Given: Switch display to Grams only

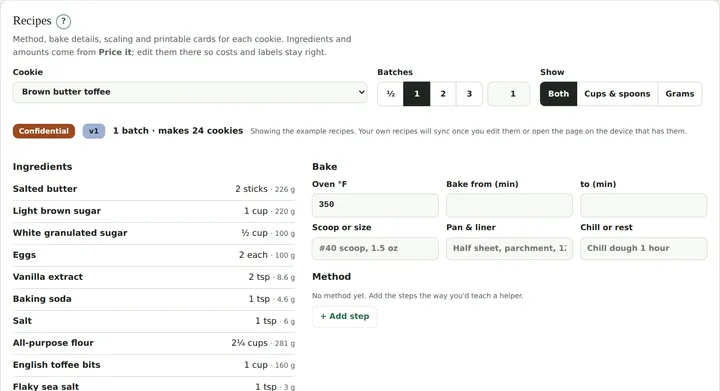Looking at the screenshot, I should (680, 94).
